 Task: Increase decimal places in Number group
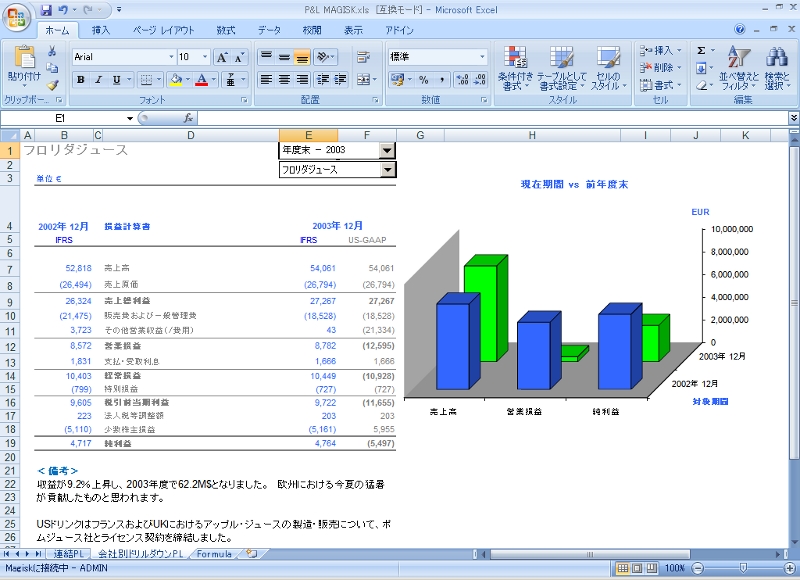point(462,79)
